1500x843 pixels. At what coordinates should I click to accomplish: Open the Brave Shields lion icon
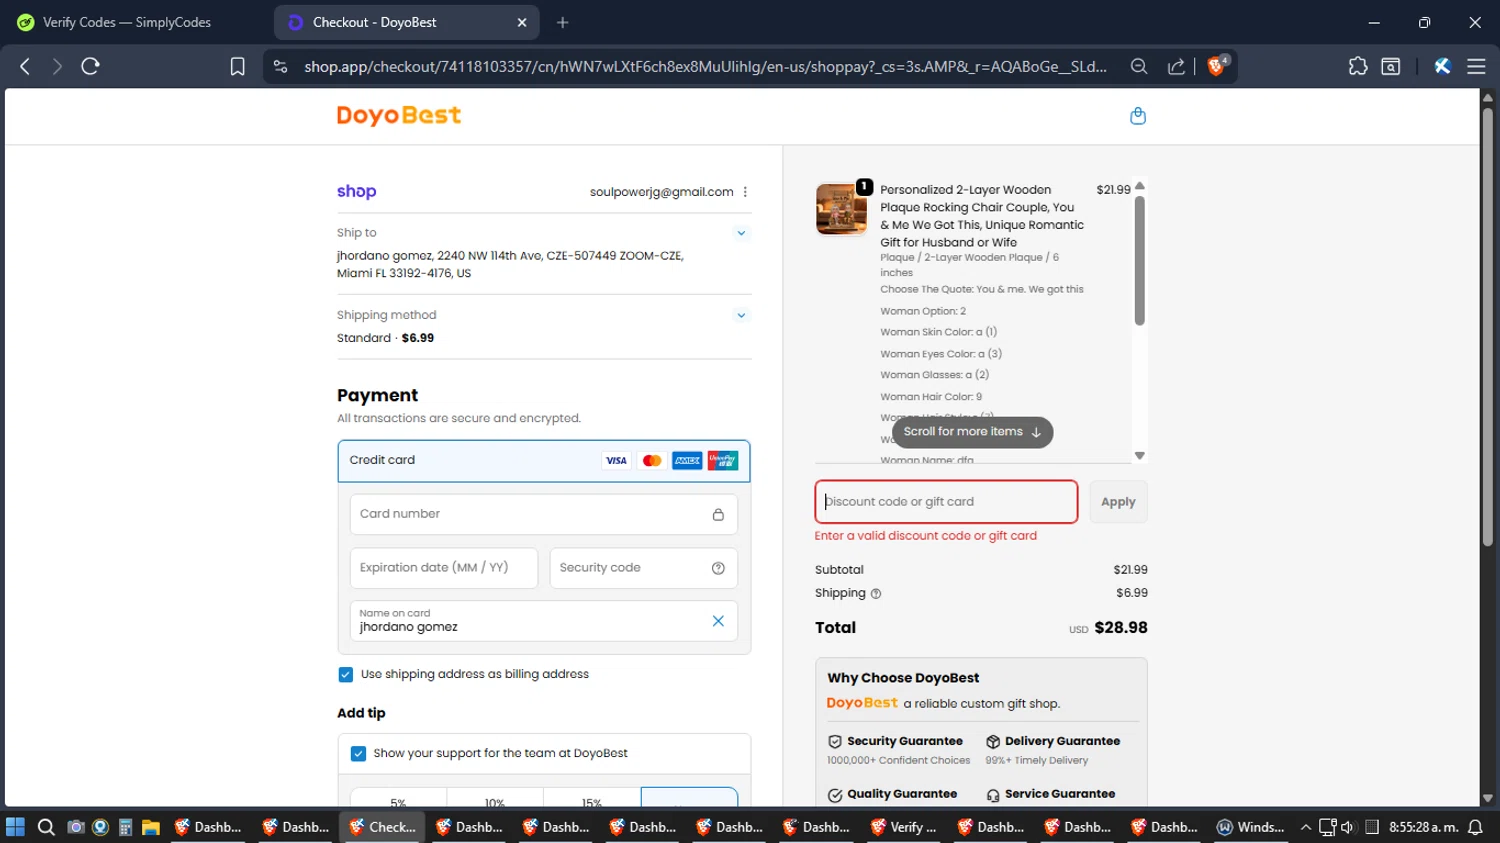click(x=1217, y=66)
